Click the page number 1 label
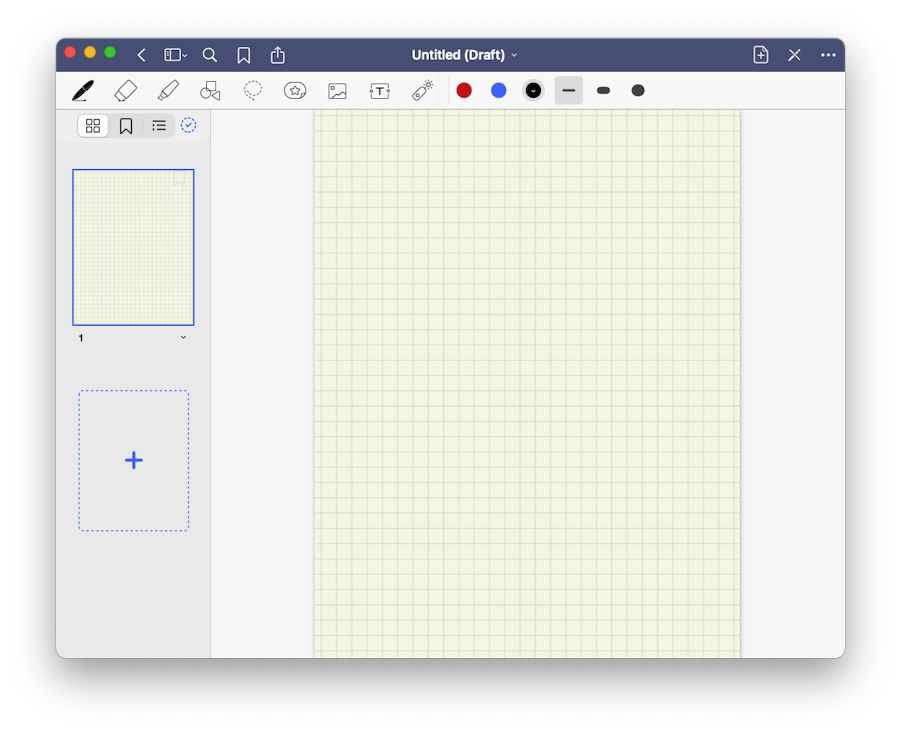Image resolution: width=901 pixels, height=732 pixels. pyautogui.click(x=81, y=338)
